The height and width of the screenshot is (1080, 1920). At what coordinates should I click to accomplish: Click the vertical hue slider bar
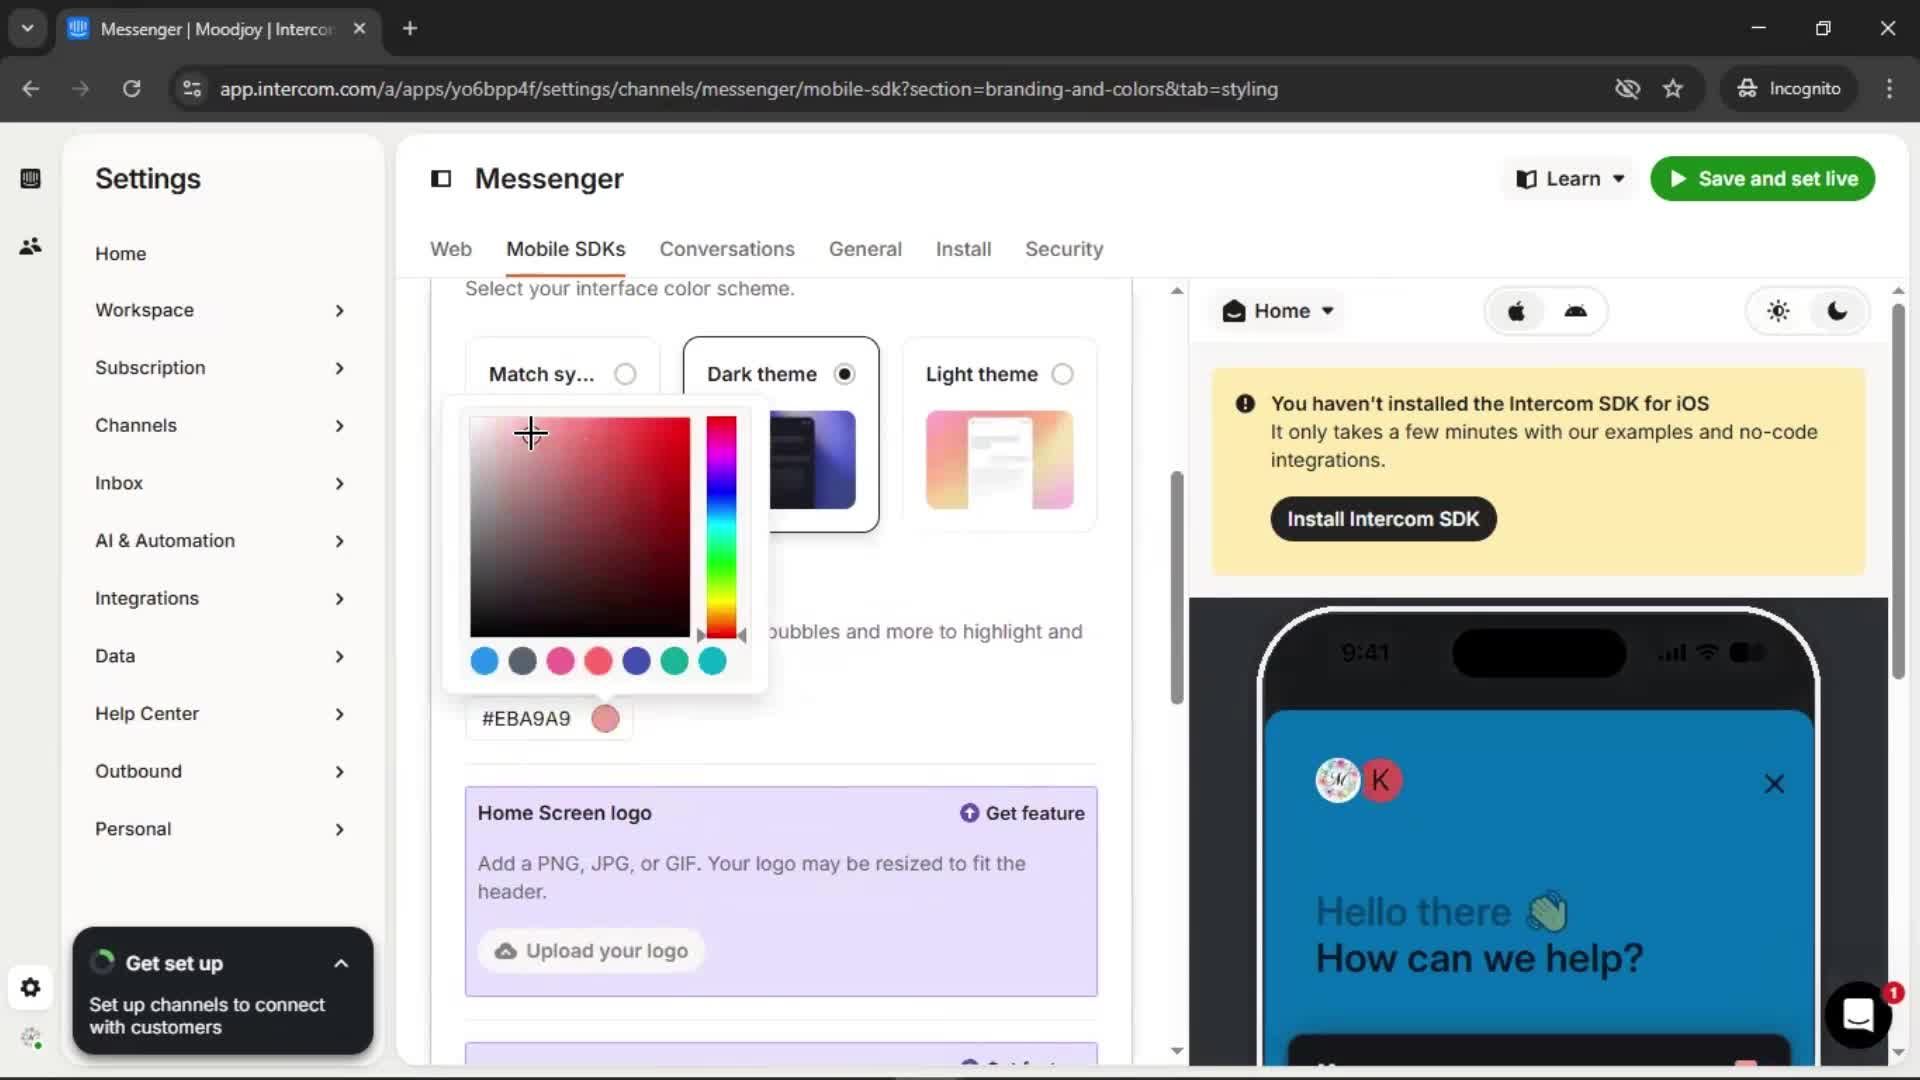pyautogui.click(x=721, y=527)
